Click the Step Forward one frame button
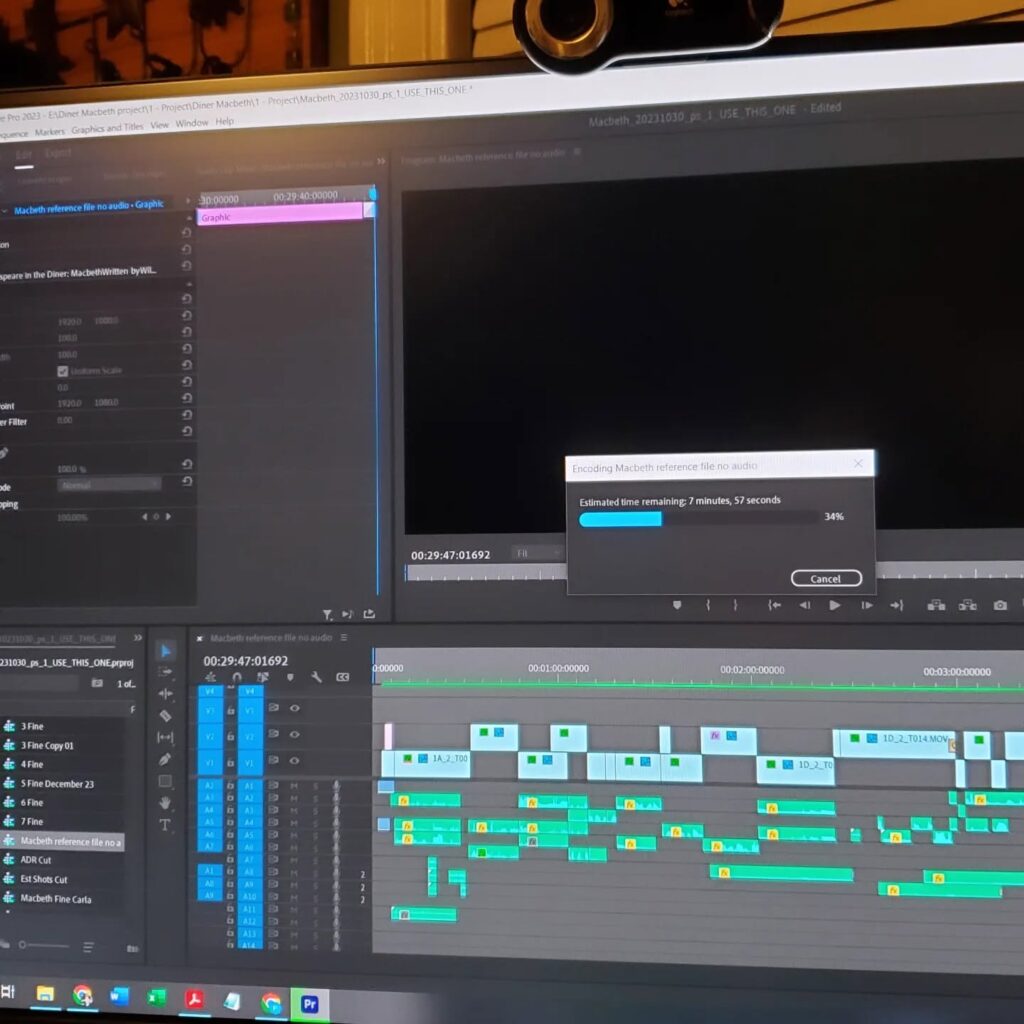Screen dimensions: 1024x1024 click(x=867, y=605)
